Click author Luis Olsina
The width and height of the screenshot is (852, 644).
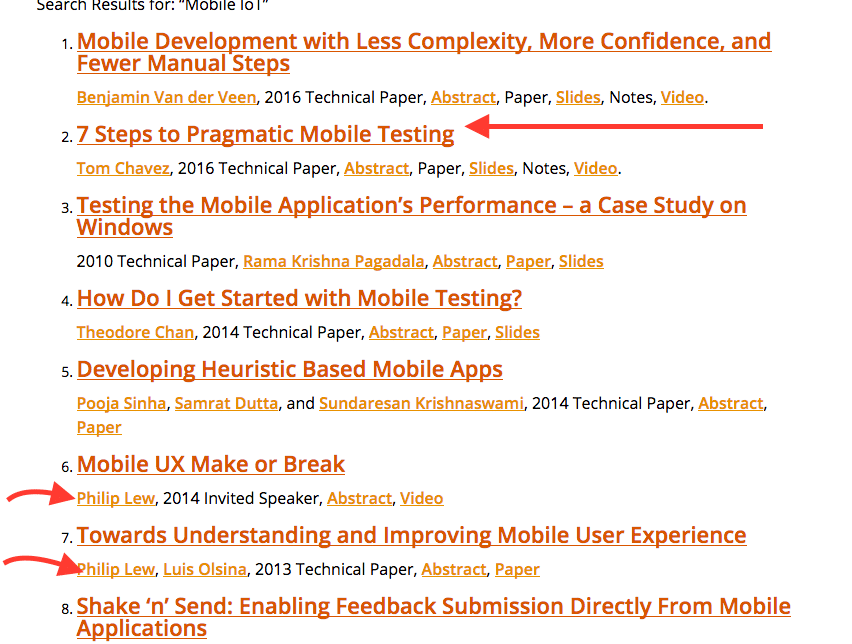pyautogui.click(x=204, y=569)
